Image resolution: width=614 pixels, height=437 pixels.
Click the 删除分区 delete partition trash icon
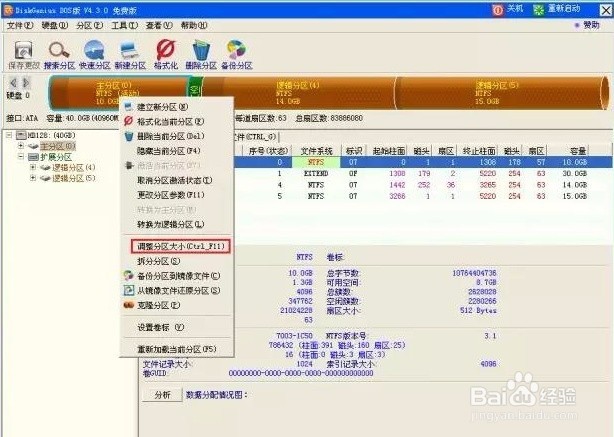coord(201,55)
